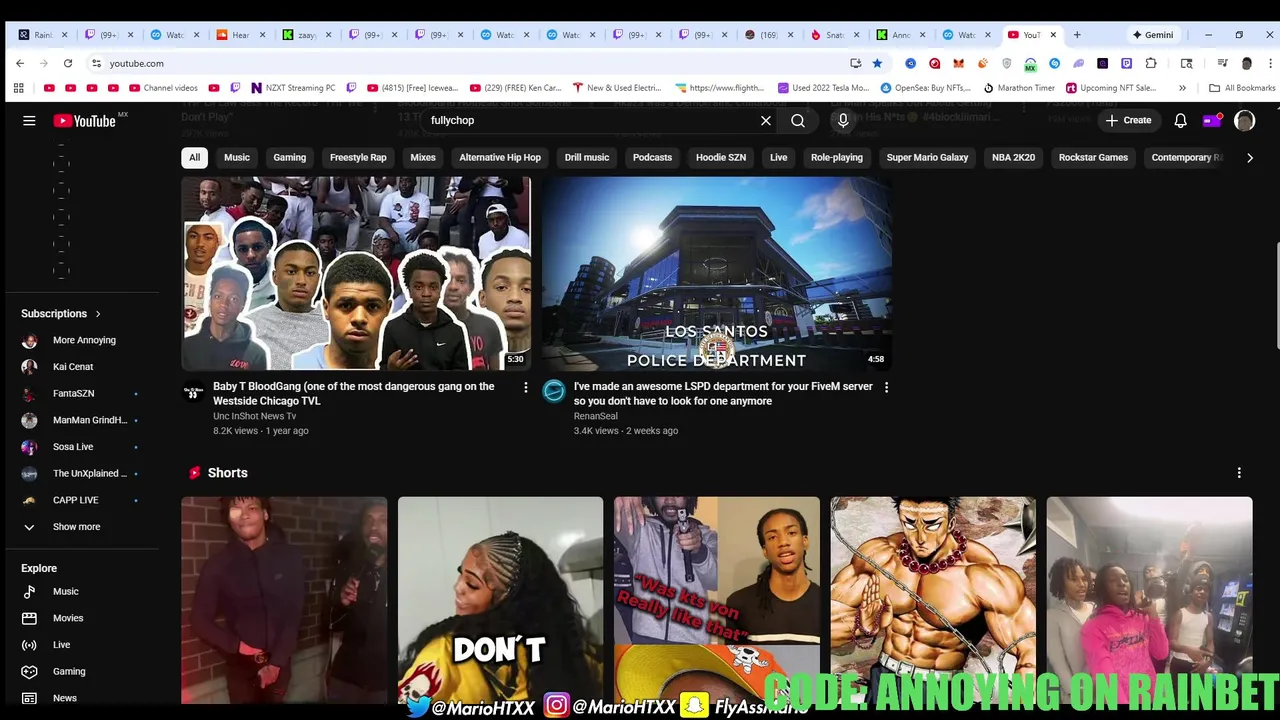Viewport: 1280px width, 720px height.
Task: Submit search with the magnifier button
Action: (x=798, y=120)
